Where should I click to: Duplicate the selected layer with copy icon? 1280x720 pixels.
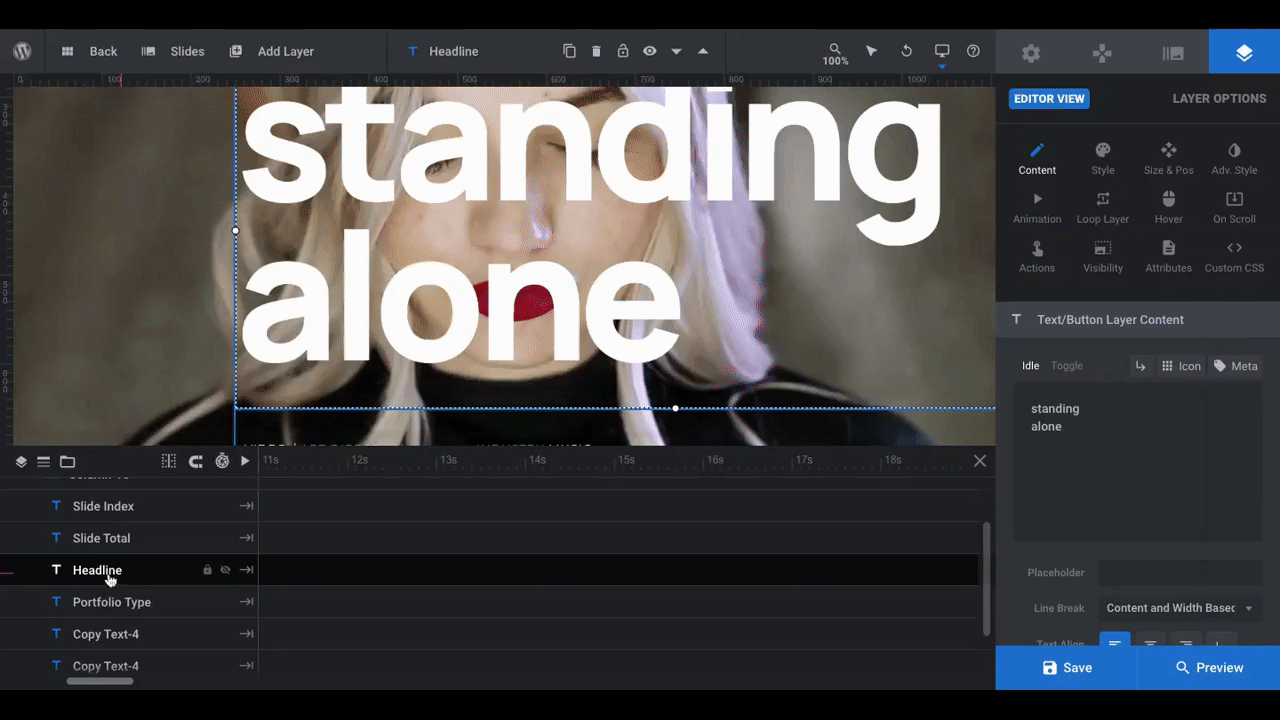(x=569, y=51)
